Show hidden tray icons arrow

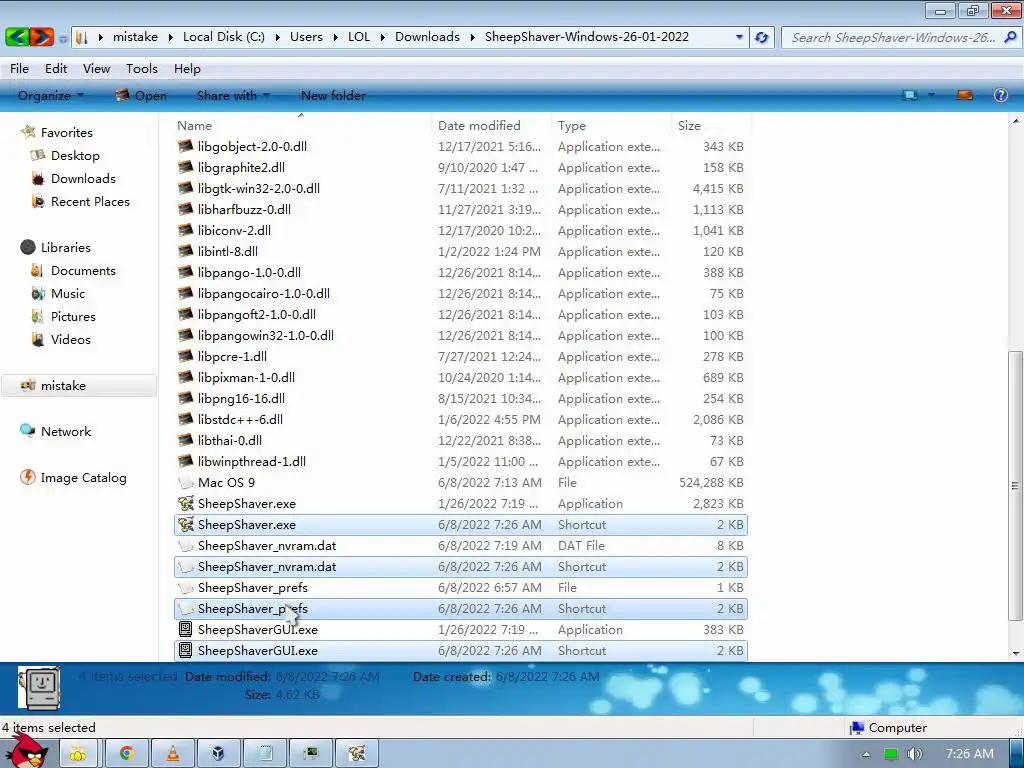[866, 754]
